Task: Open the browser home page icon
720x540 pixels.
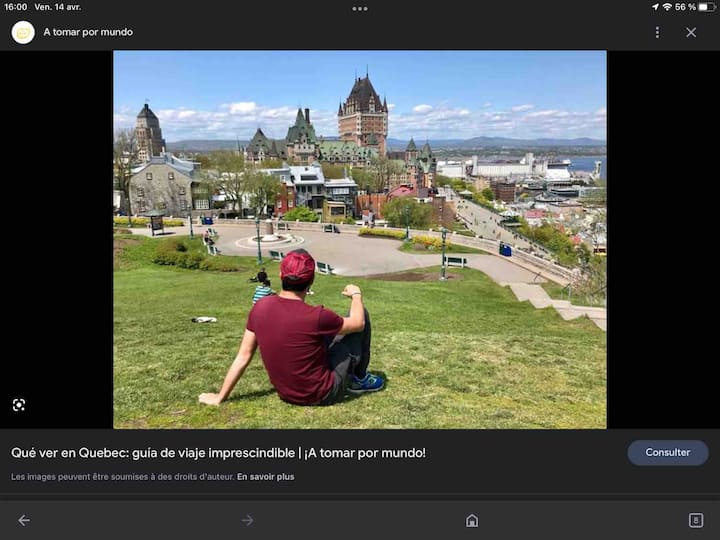Action: (472, 520)
